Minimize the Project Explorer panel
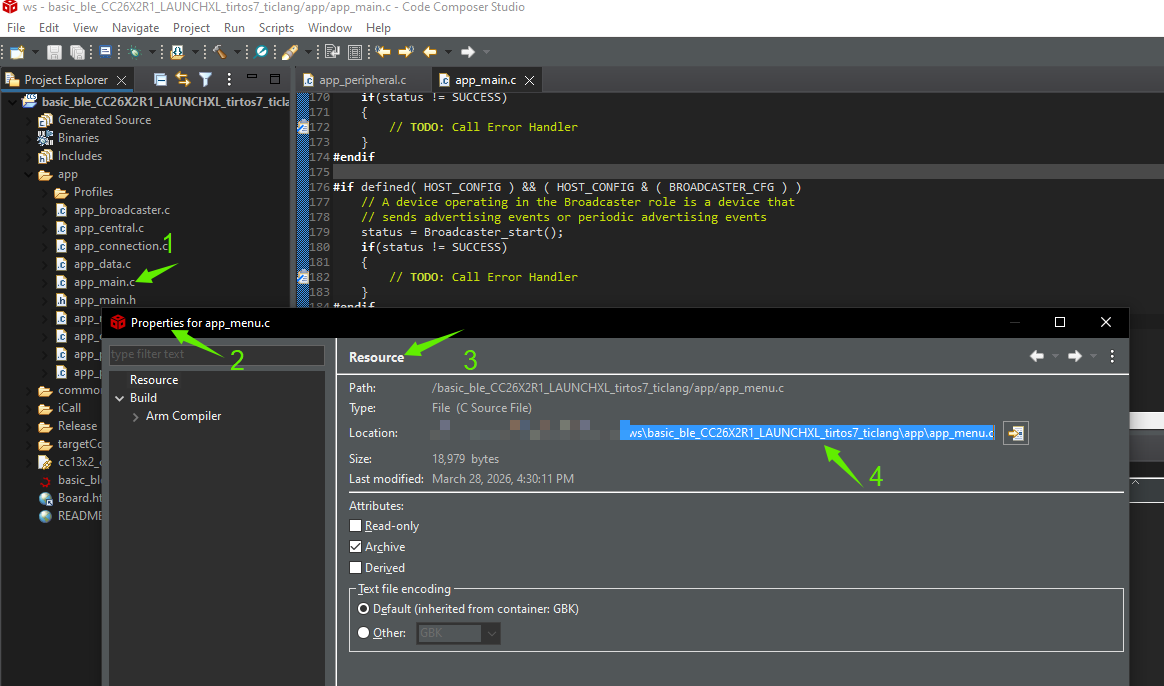 click(x=252, y=77)
